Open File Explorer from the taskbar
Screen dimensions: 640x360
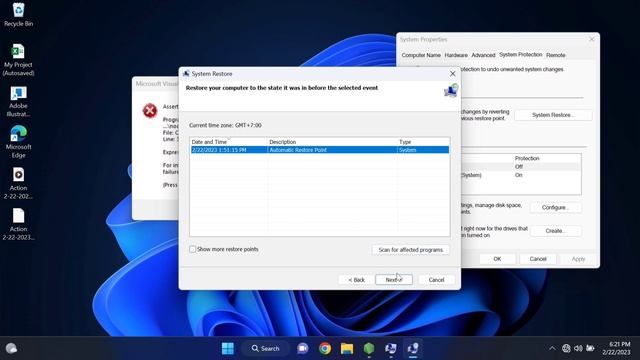point(347,348)
